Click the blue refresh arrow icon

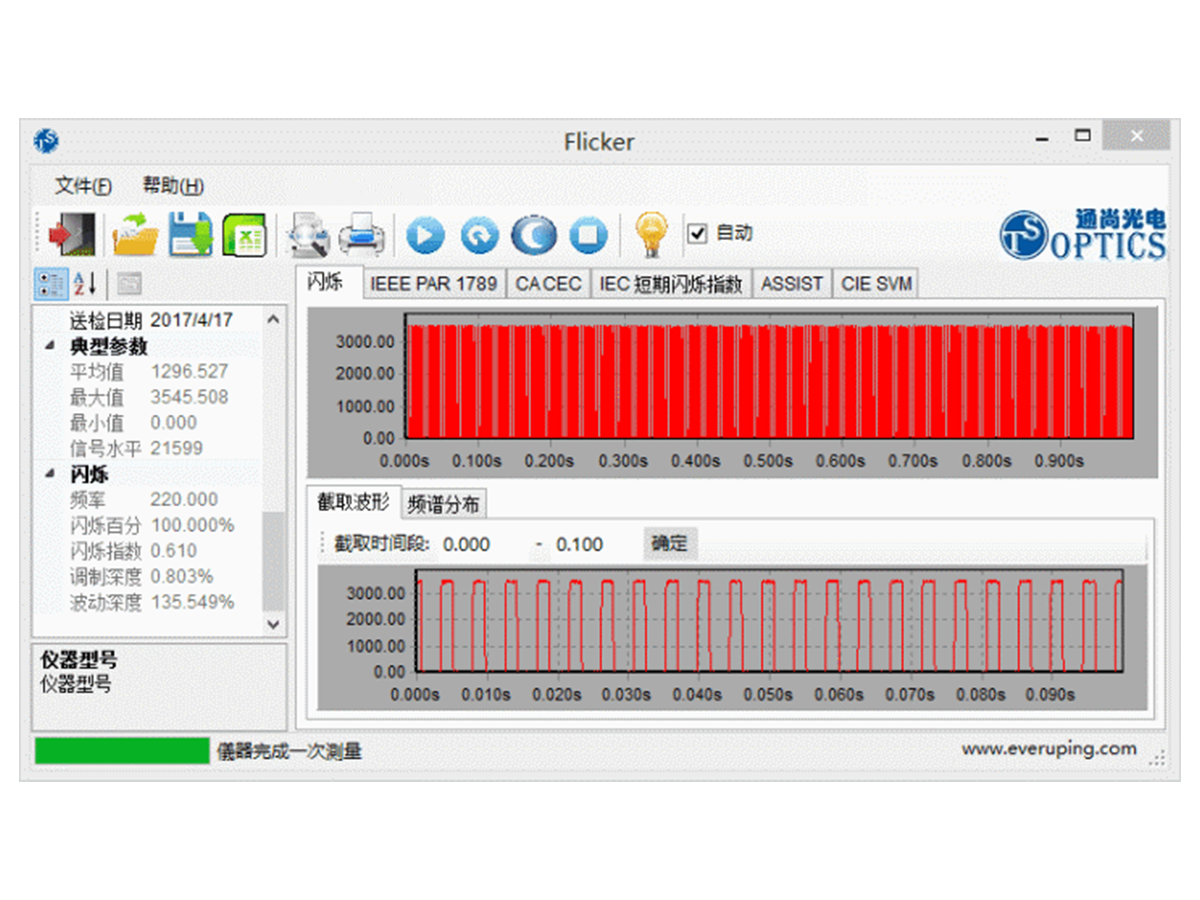pyautogui.click(x=479, y=236)
